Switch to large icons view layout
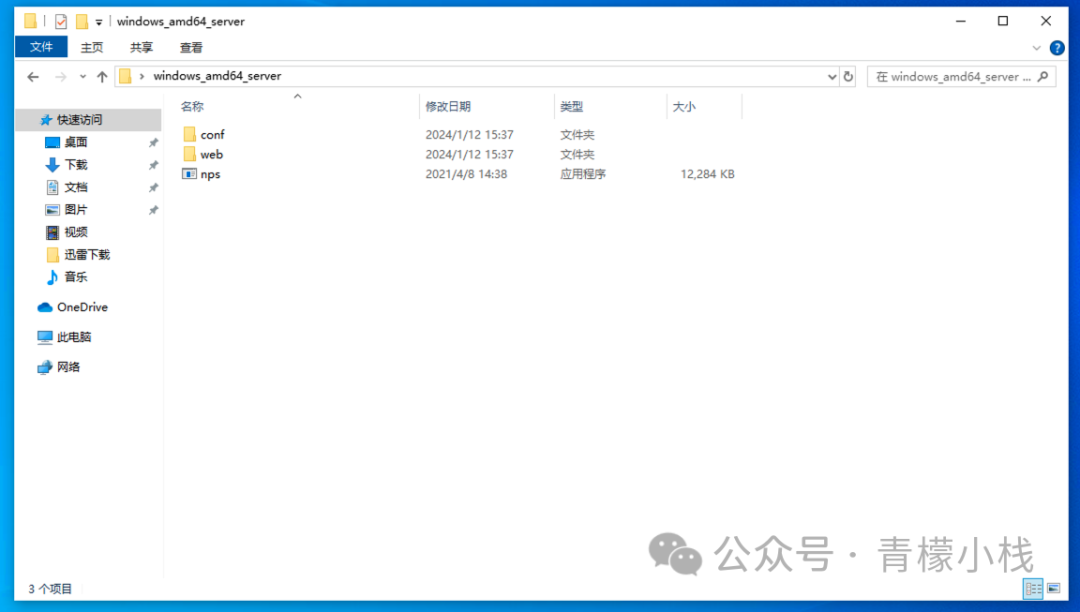 (1054, 589)
